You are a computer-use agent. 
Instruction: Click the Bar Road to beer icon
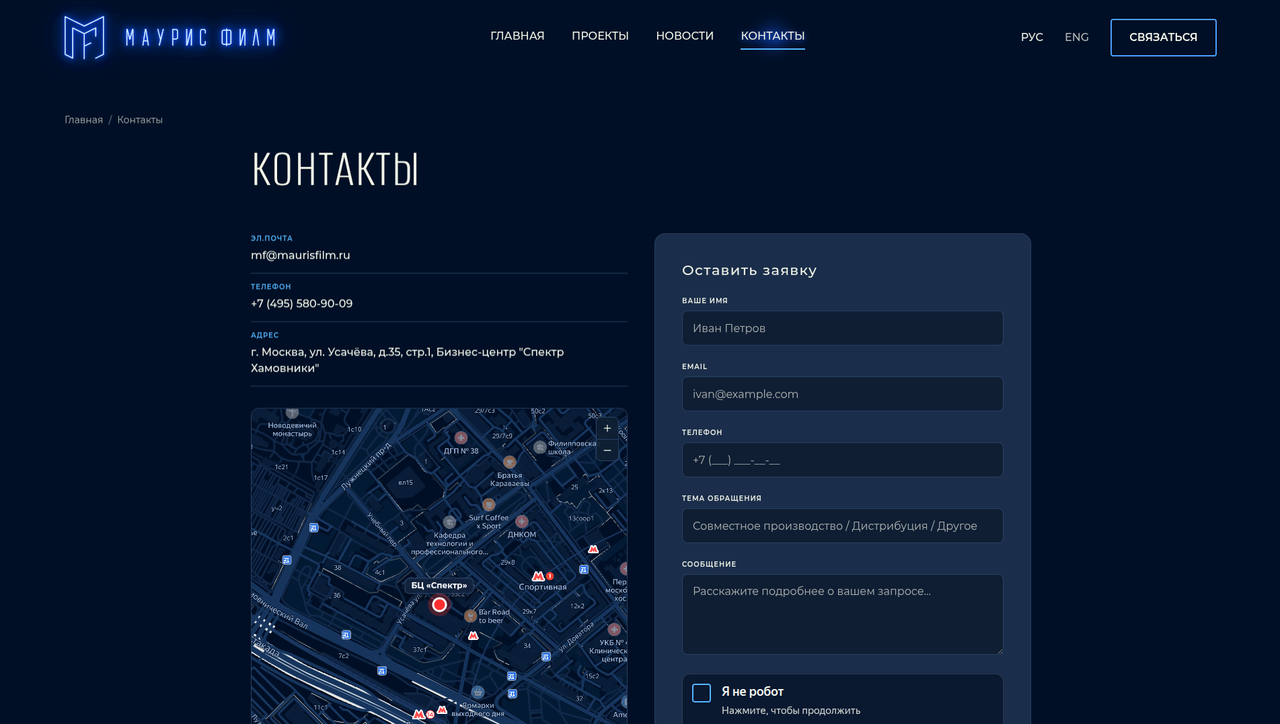pos(470,616)
